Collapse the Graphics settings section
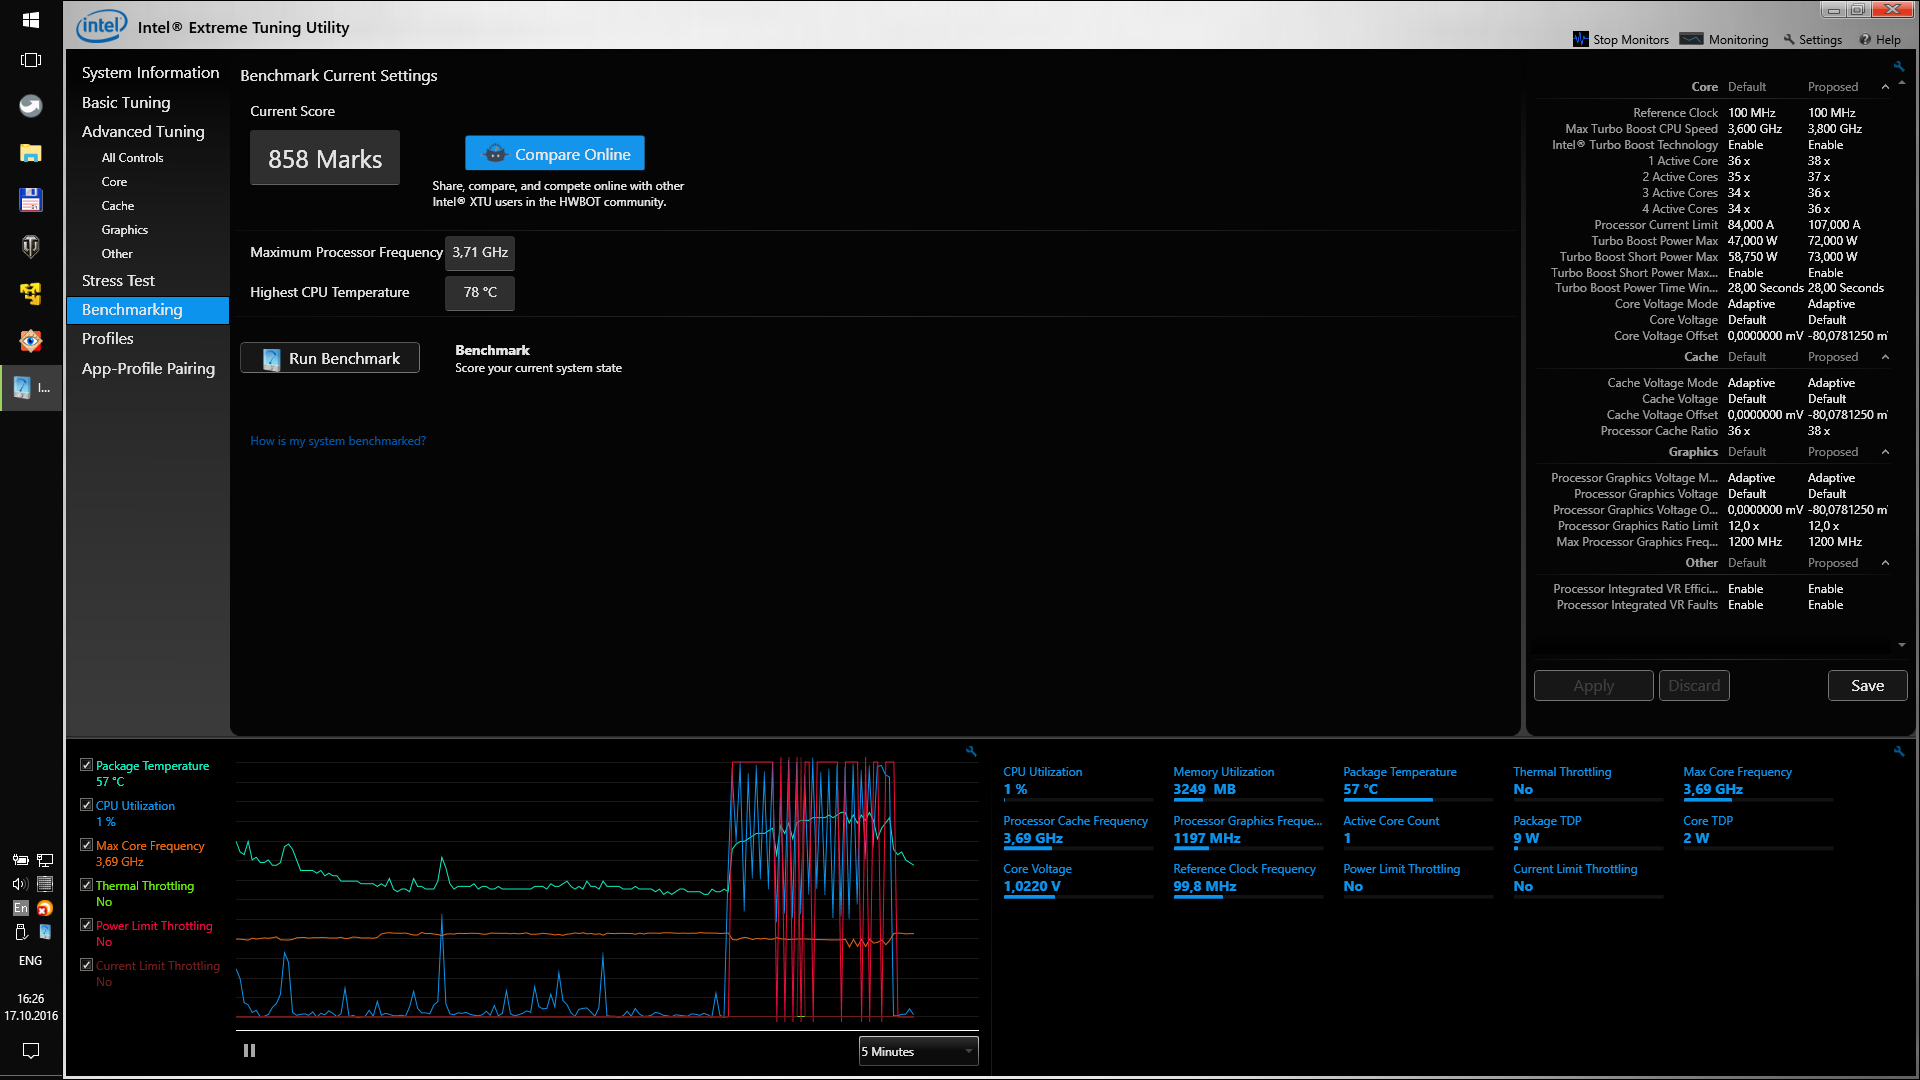Image resolution: width=1920 pixels, height=1080 pixels. coord(1885,452)
